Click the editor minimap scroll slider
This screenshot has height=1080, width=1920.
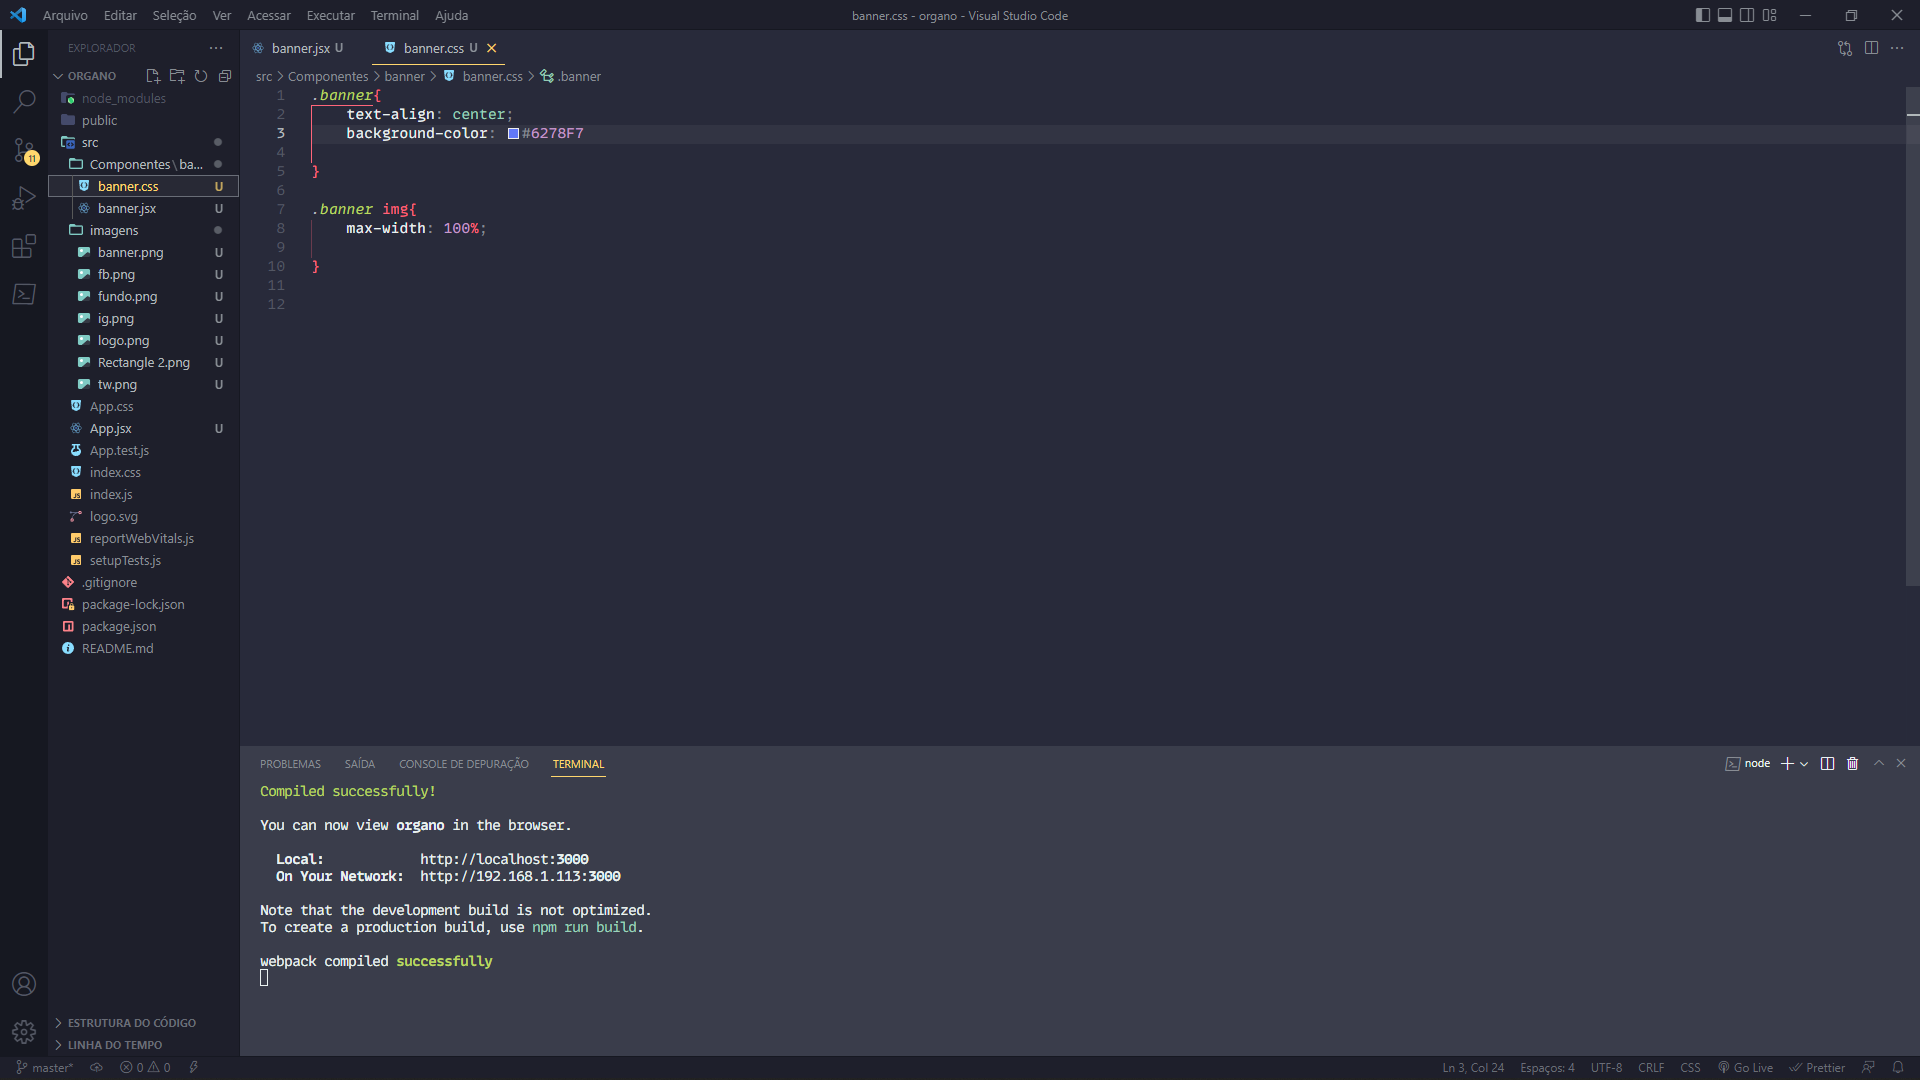pos(1912,336)
